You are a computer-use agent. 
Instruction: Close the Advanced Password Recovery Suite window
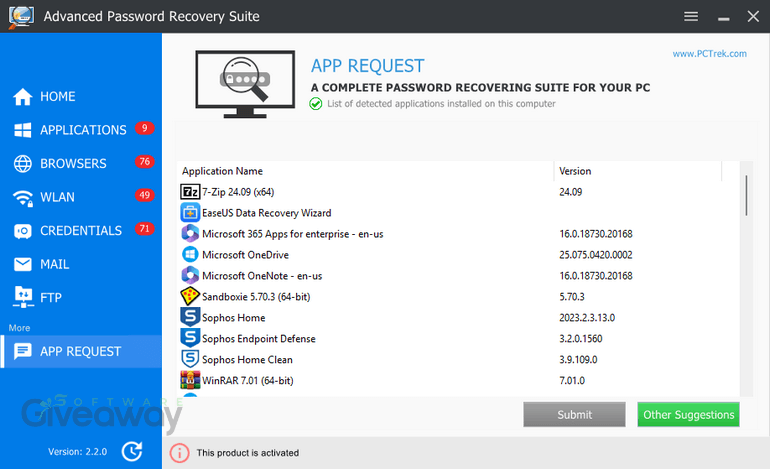tap(753, 16)
